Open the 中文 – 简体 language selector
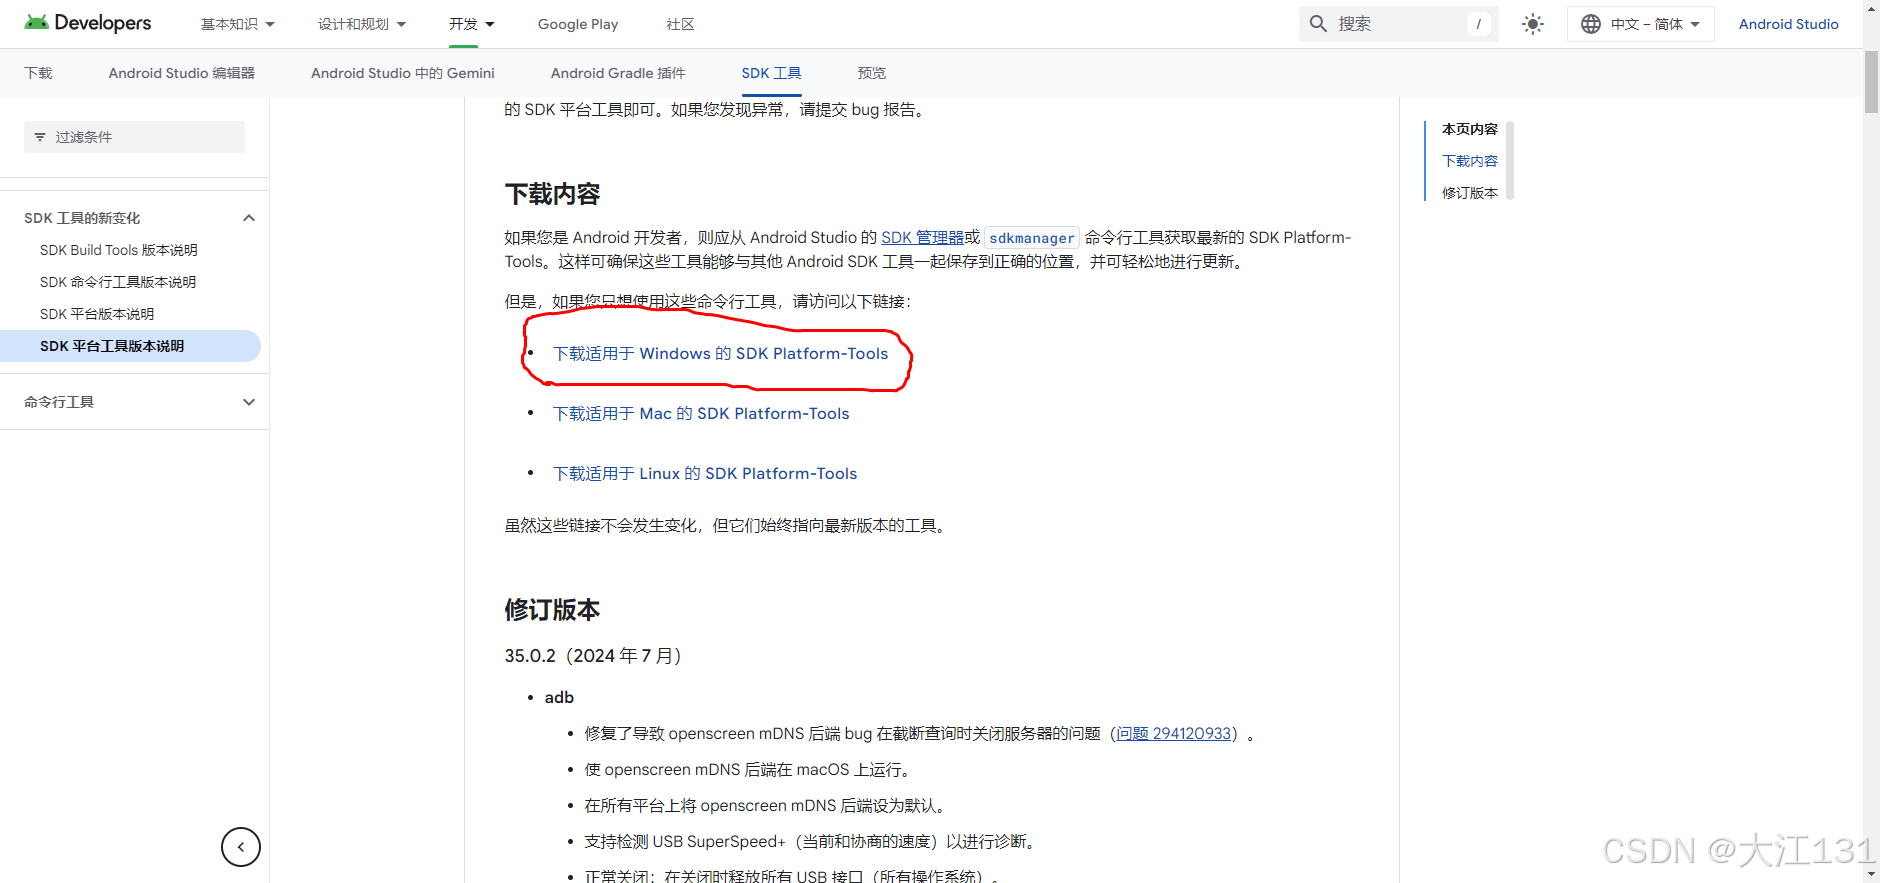 [x=1641, y=24]
